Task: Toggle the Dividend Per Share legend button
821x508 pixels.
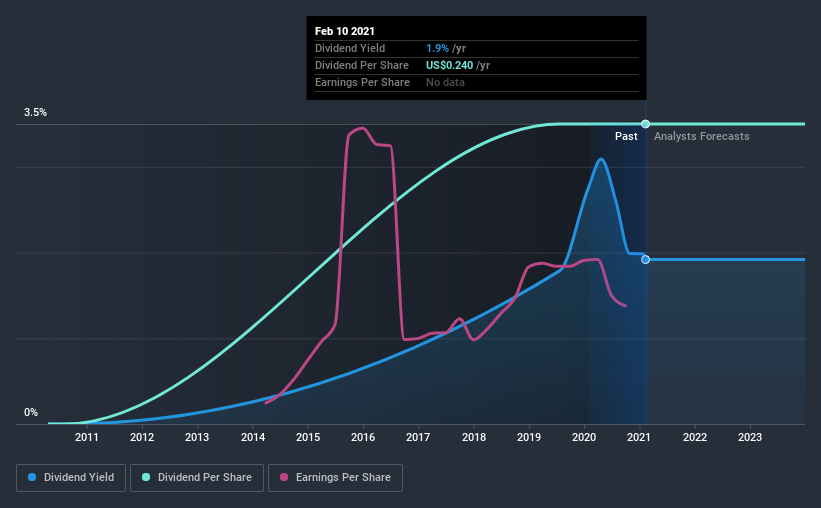Action: click(197, 478)
